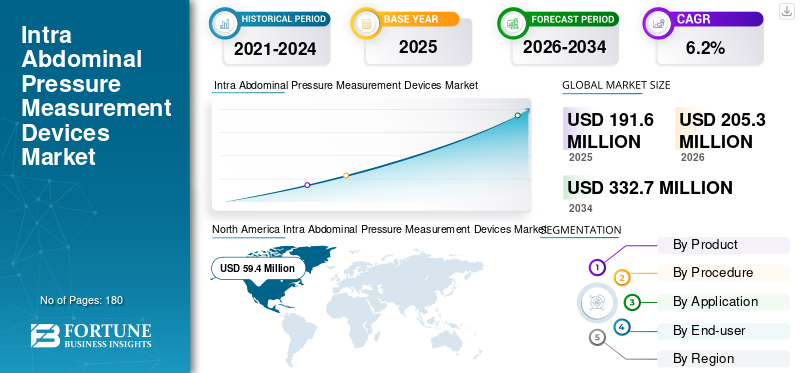Click the North America market map title

[x=380, y=230]
